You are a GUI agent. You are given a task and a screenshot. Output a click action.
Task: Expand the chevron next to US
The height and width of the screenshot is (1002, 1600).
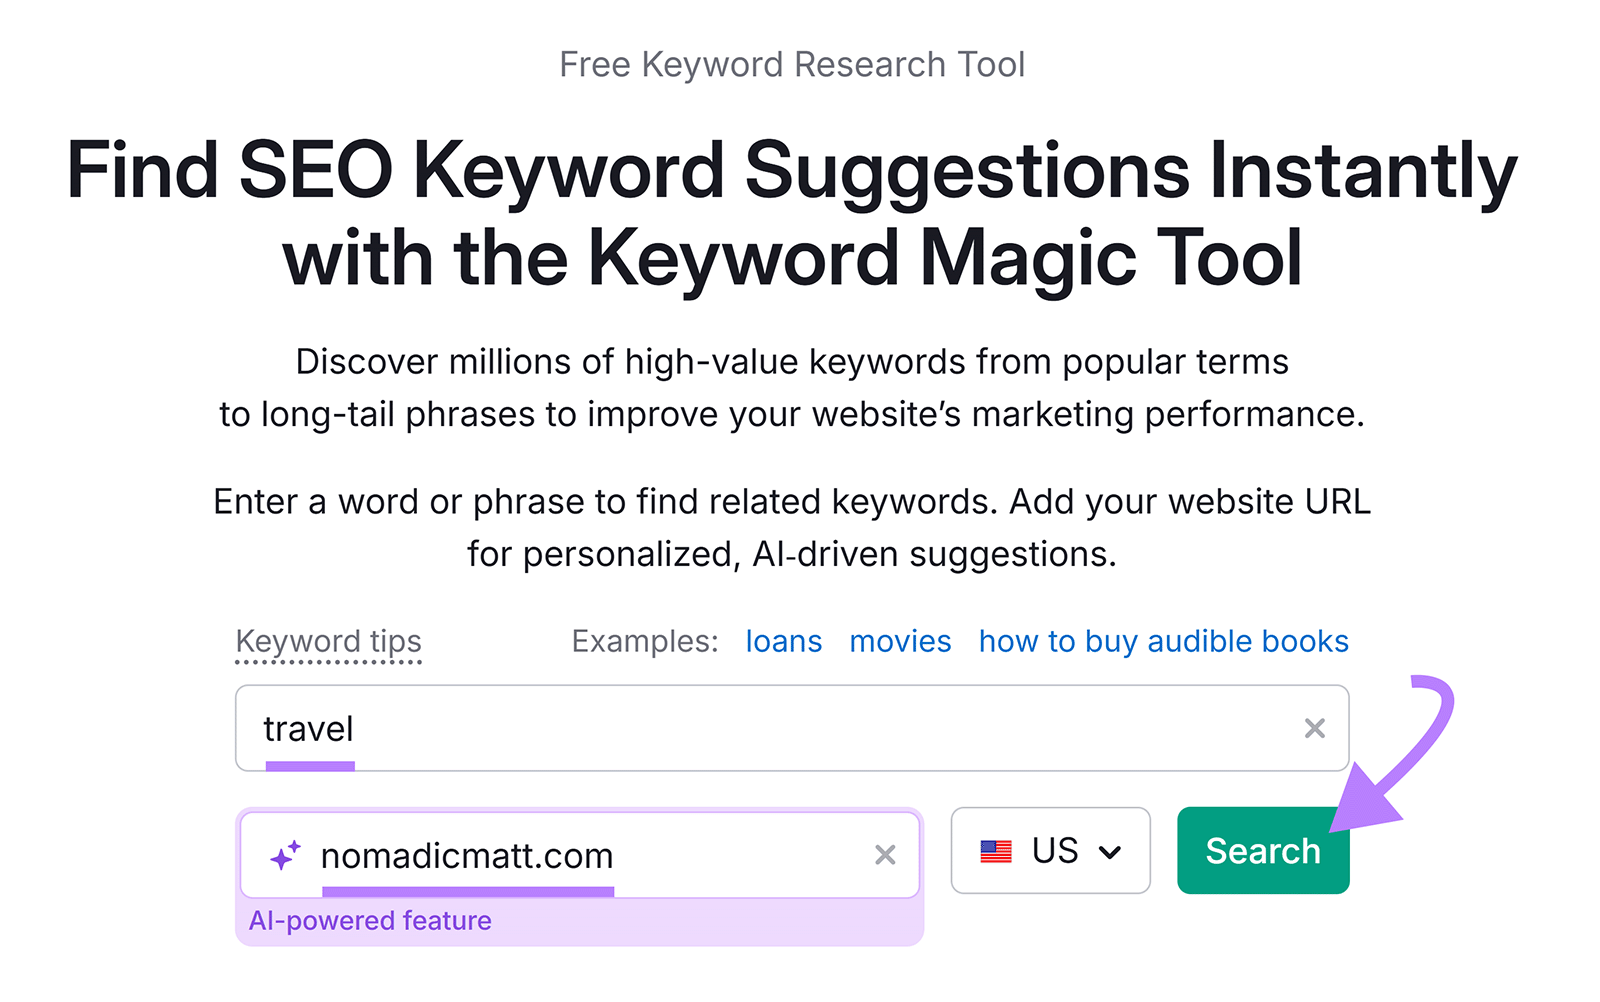click(1112, 852)
